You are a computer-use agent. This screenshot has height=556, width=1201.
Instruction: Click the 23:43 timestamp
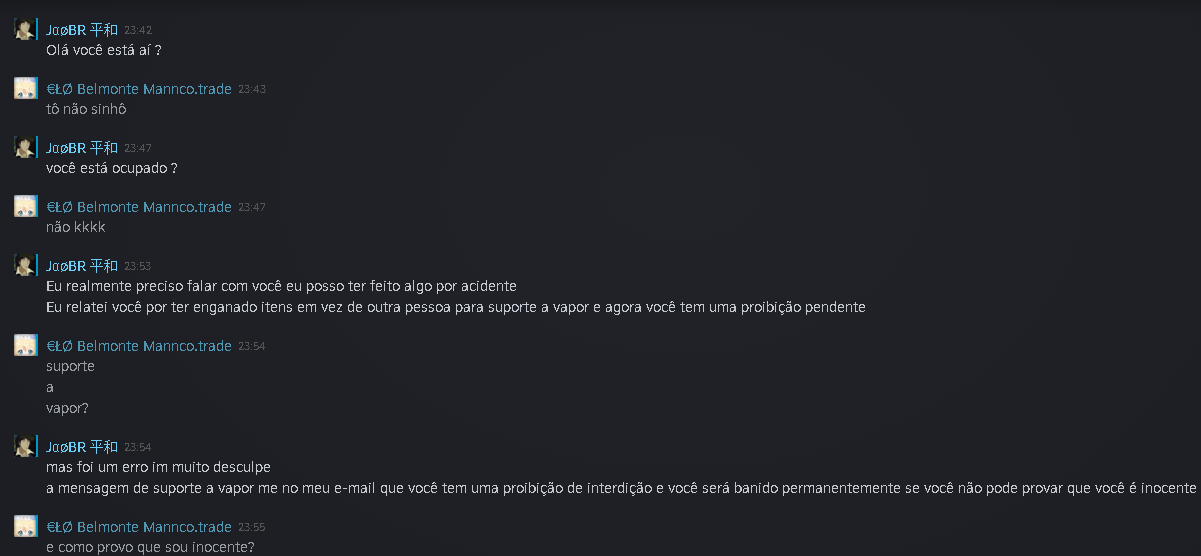252,90
